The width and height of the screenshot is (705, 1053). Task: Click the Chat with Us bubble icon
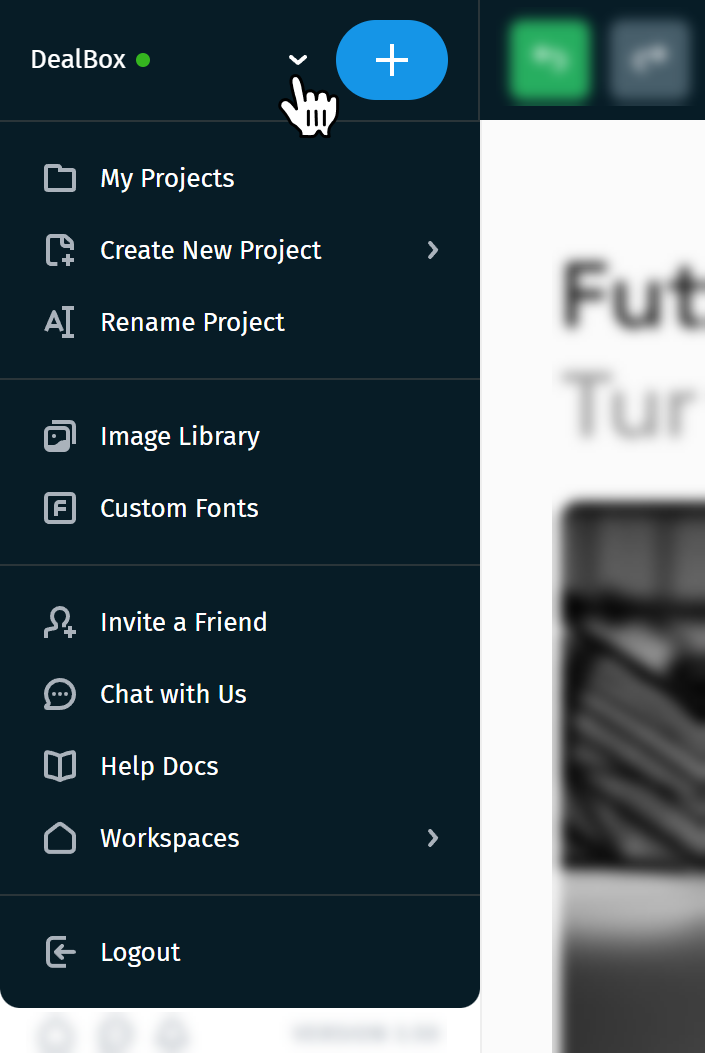[60, 694]
